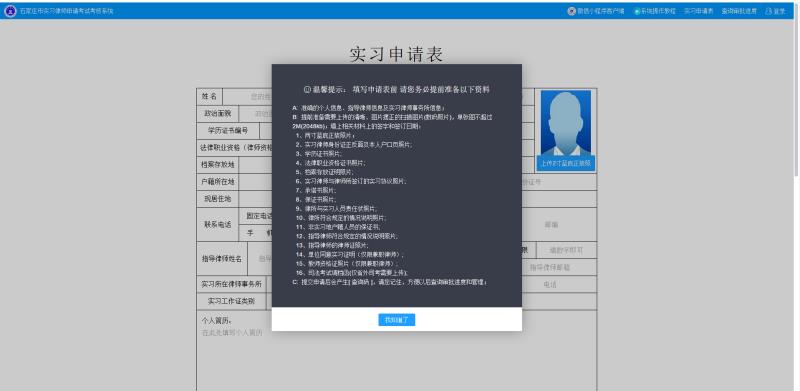This screenshot has height=391, width=800.
Task: Click list item 3、学历证书照片
Action: click(x=319, y=154)
